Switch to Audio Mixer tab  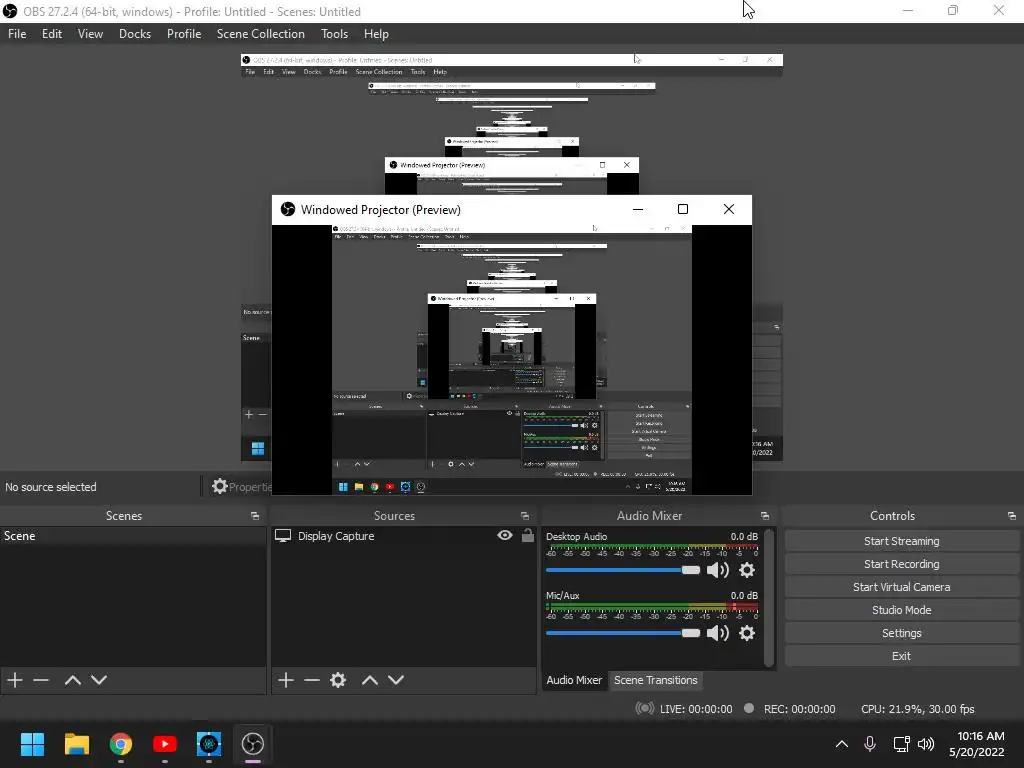[x=574, y=680]
